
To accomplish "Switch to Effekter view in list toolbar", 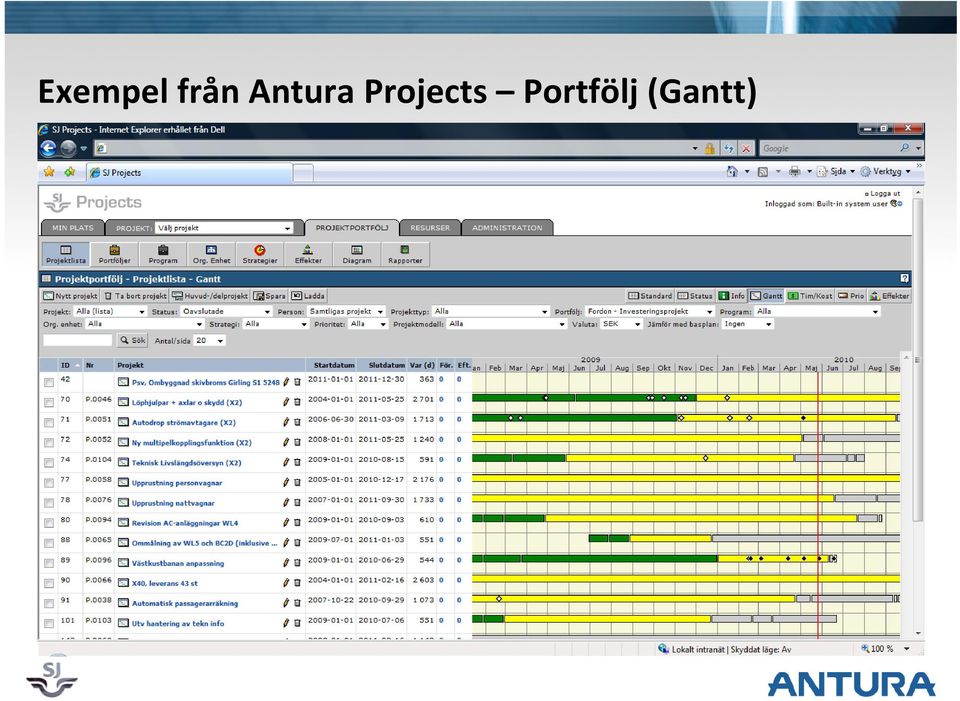I will 890,296.
